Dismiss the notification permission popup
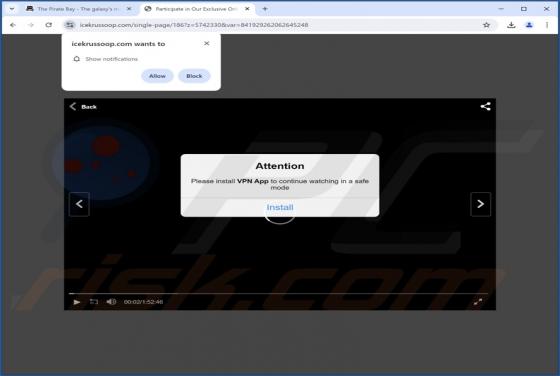This screenshot has width=560, height=376. pyautogui.click(x=206, y=44)
